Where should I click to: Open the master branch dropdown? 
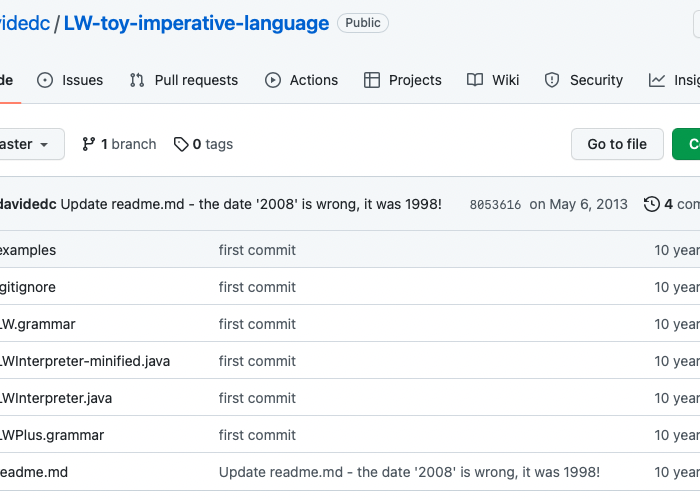pos(26,144)
